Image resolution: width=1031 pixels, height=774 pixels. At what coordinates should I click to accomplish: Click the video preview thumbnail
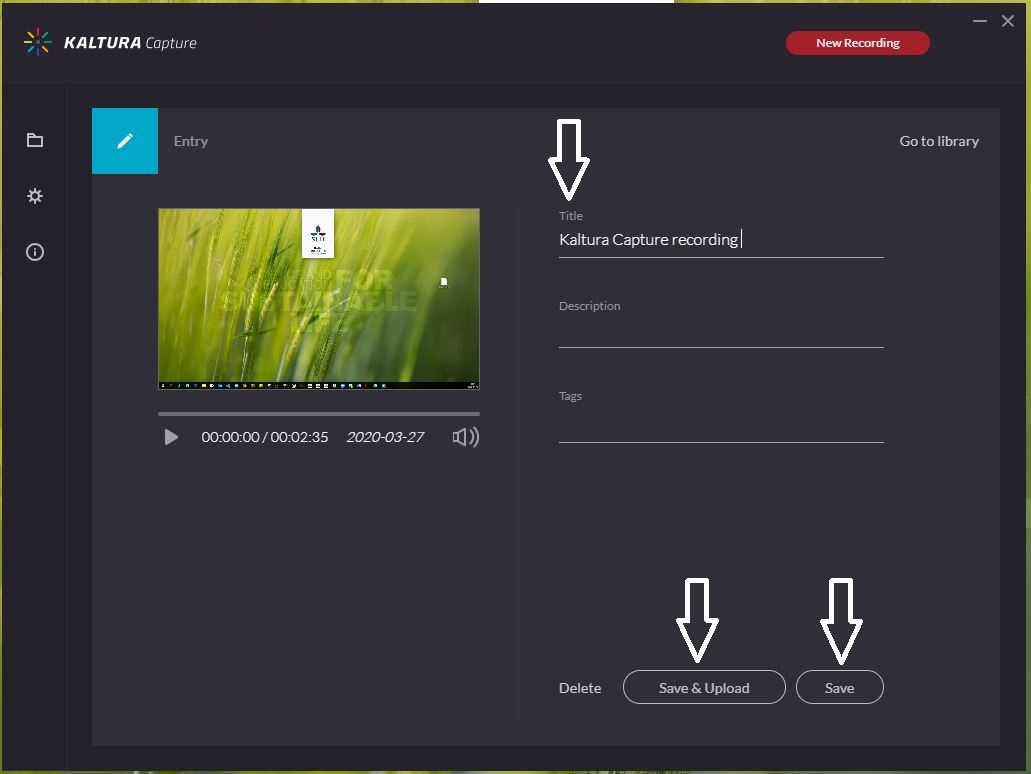click(x=319, y=299)
